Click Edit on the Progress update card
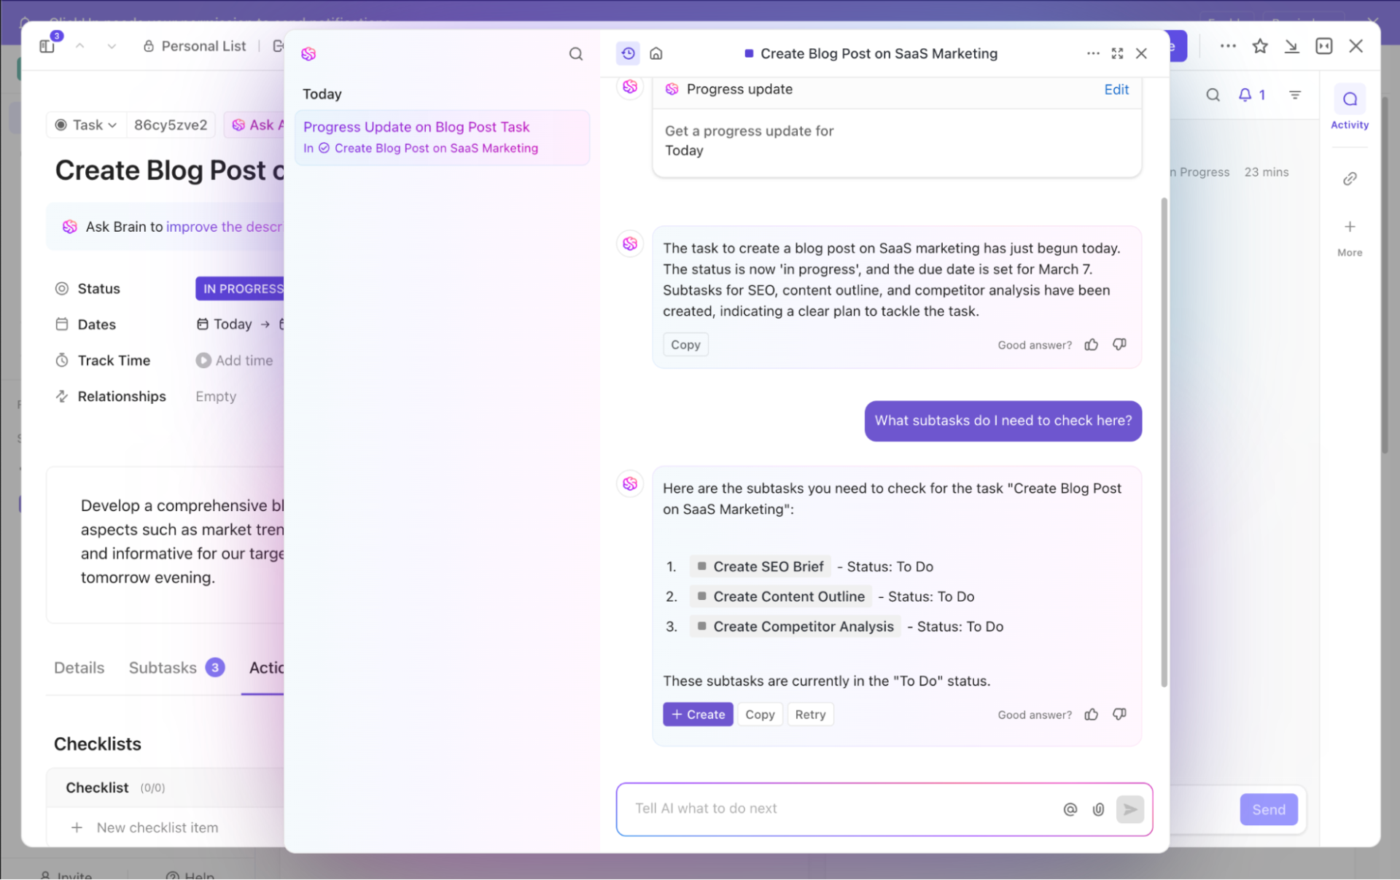 click(x=1116, y=89)
